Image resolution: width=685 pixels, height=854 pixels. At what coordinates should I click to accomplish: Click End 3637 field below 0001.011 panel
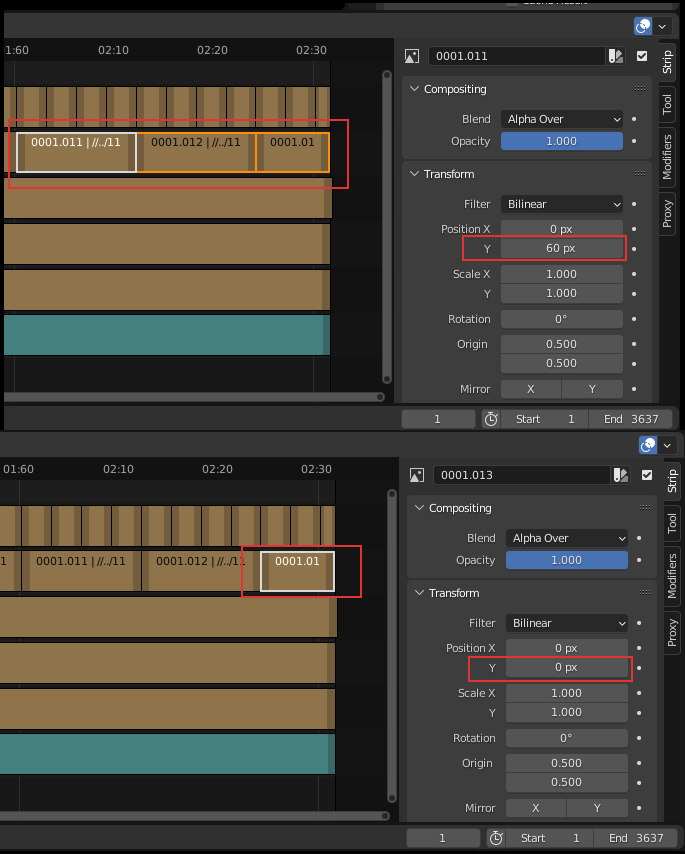pyautogui.click(x=631, y=419)
